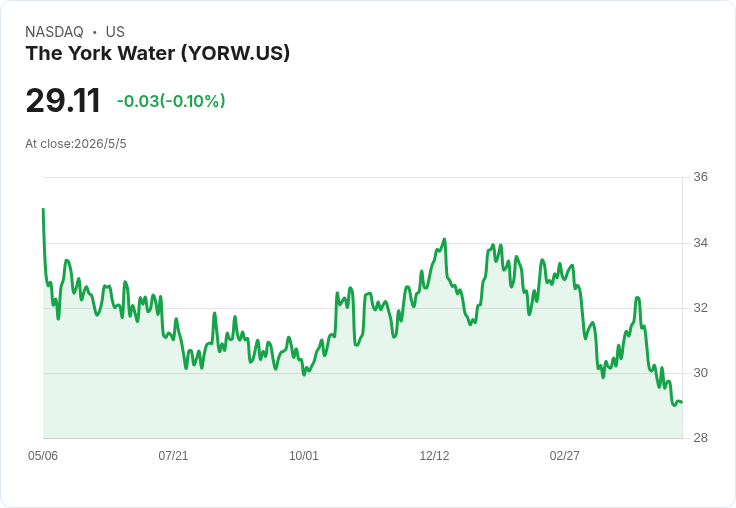This screenshot has height=508, width=736.
Task: Click the 02/27 date axis label
Action: click(x=565, y=455)
